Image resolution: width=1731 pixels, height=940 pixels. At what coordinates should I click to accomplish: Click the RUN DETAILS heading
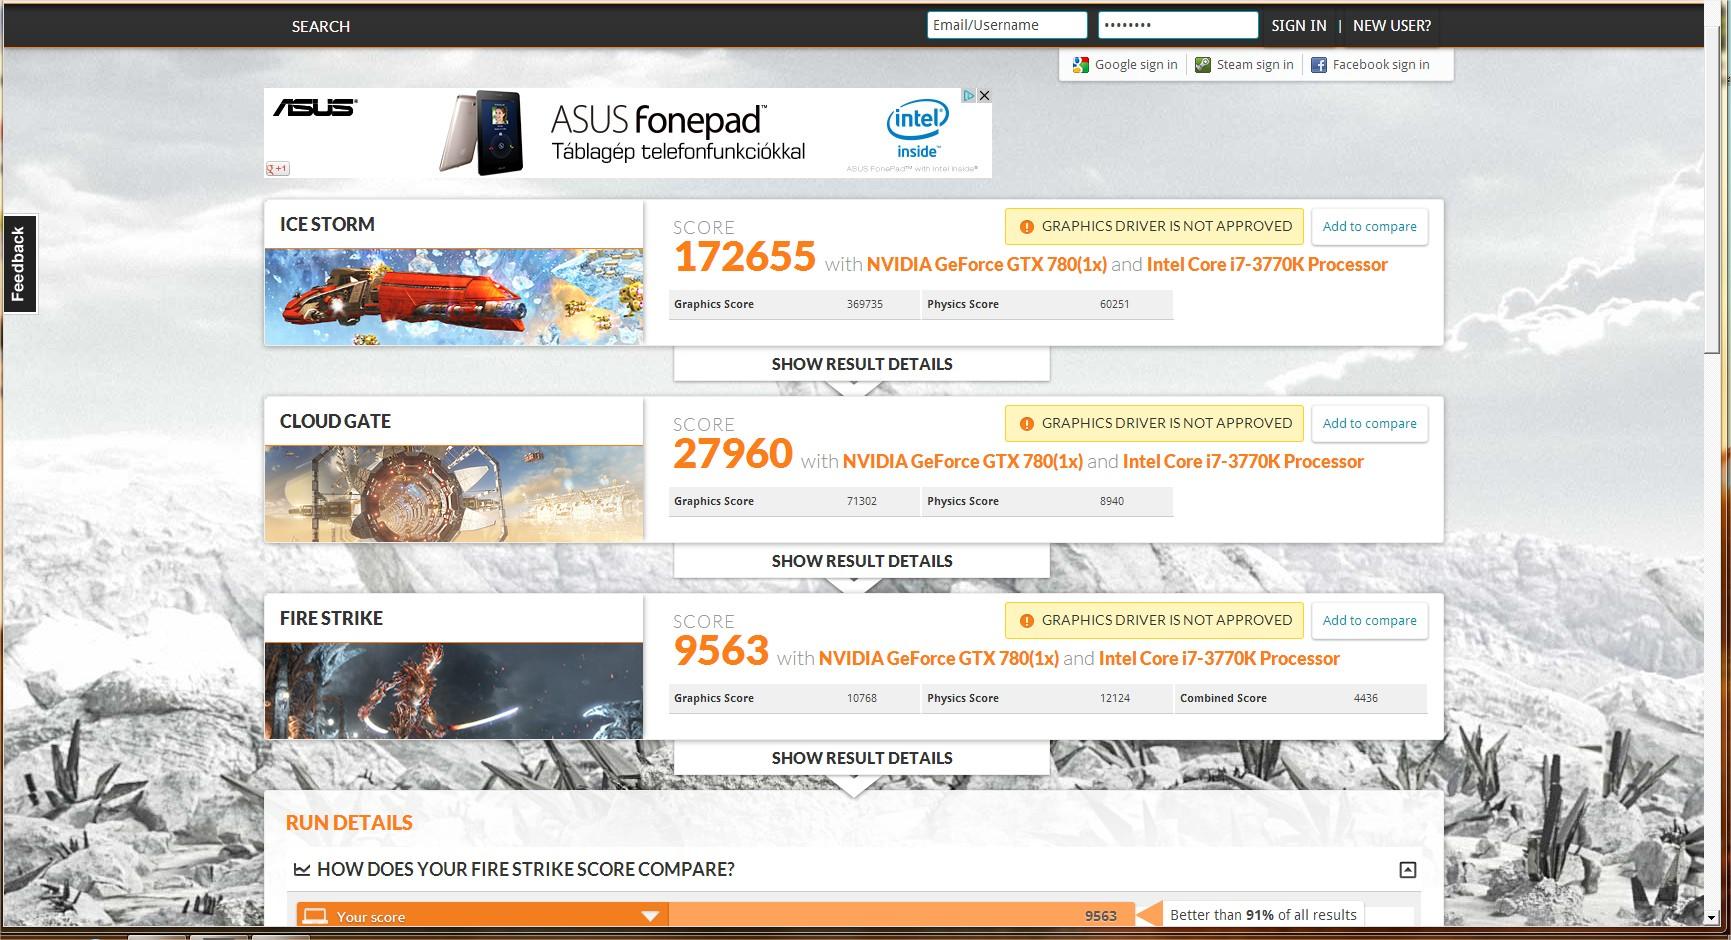(x=349, y=823)
